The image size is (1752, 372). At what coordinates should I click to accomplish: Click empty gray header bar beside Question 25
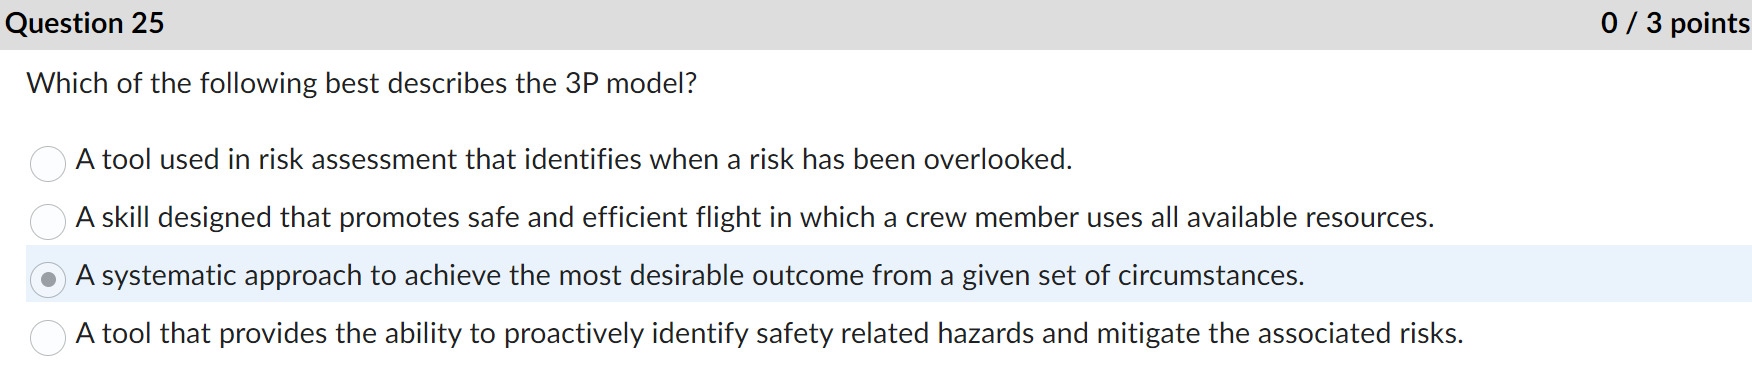(880, 24)
